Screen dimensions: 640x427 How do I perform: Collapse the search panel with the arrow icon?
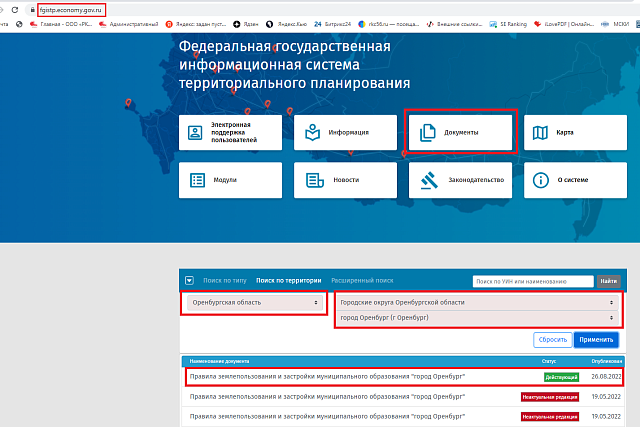tap(189, 280)
